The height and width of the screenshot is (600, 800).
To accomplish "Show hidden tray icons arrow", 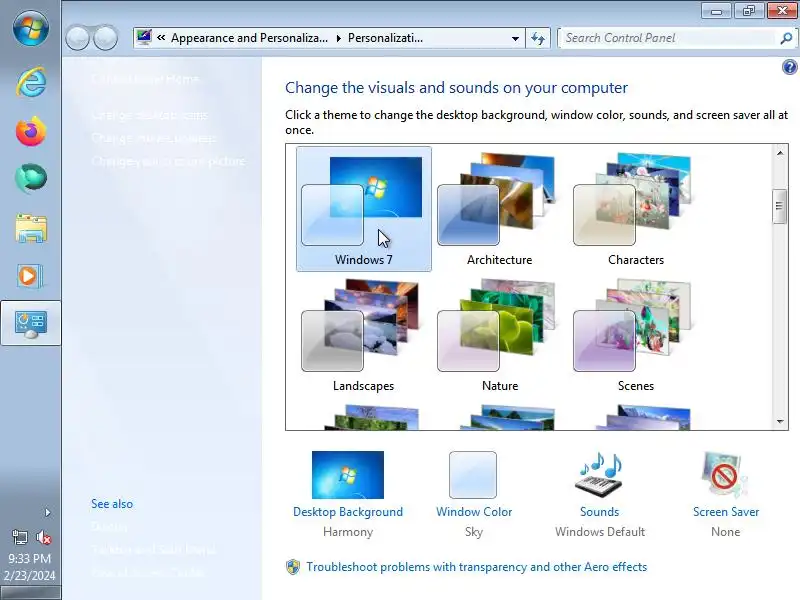I will pyautogui.click(x=47, y=512).
